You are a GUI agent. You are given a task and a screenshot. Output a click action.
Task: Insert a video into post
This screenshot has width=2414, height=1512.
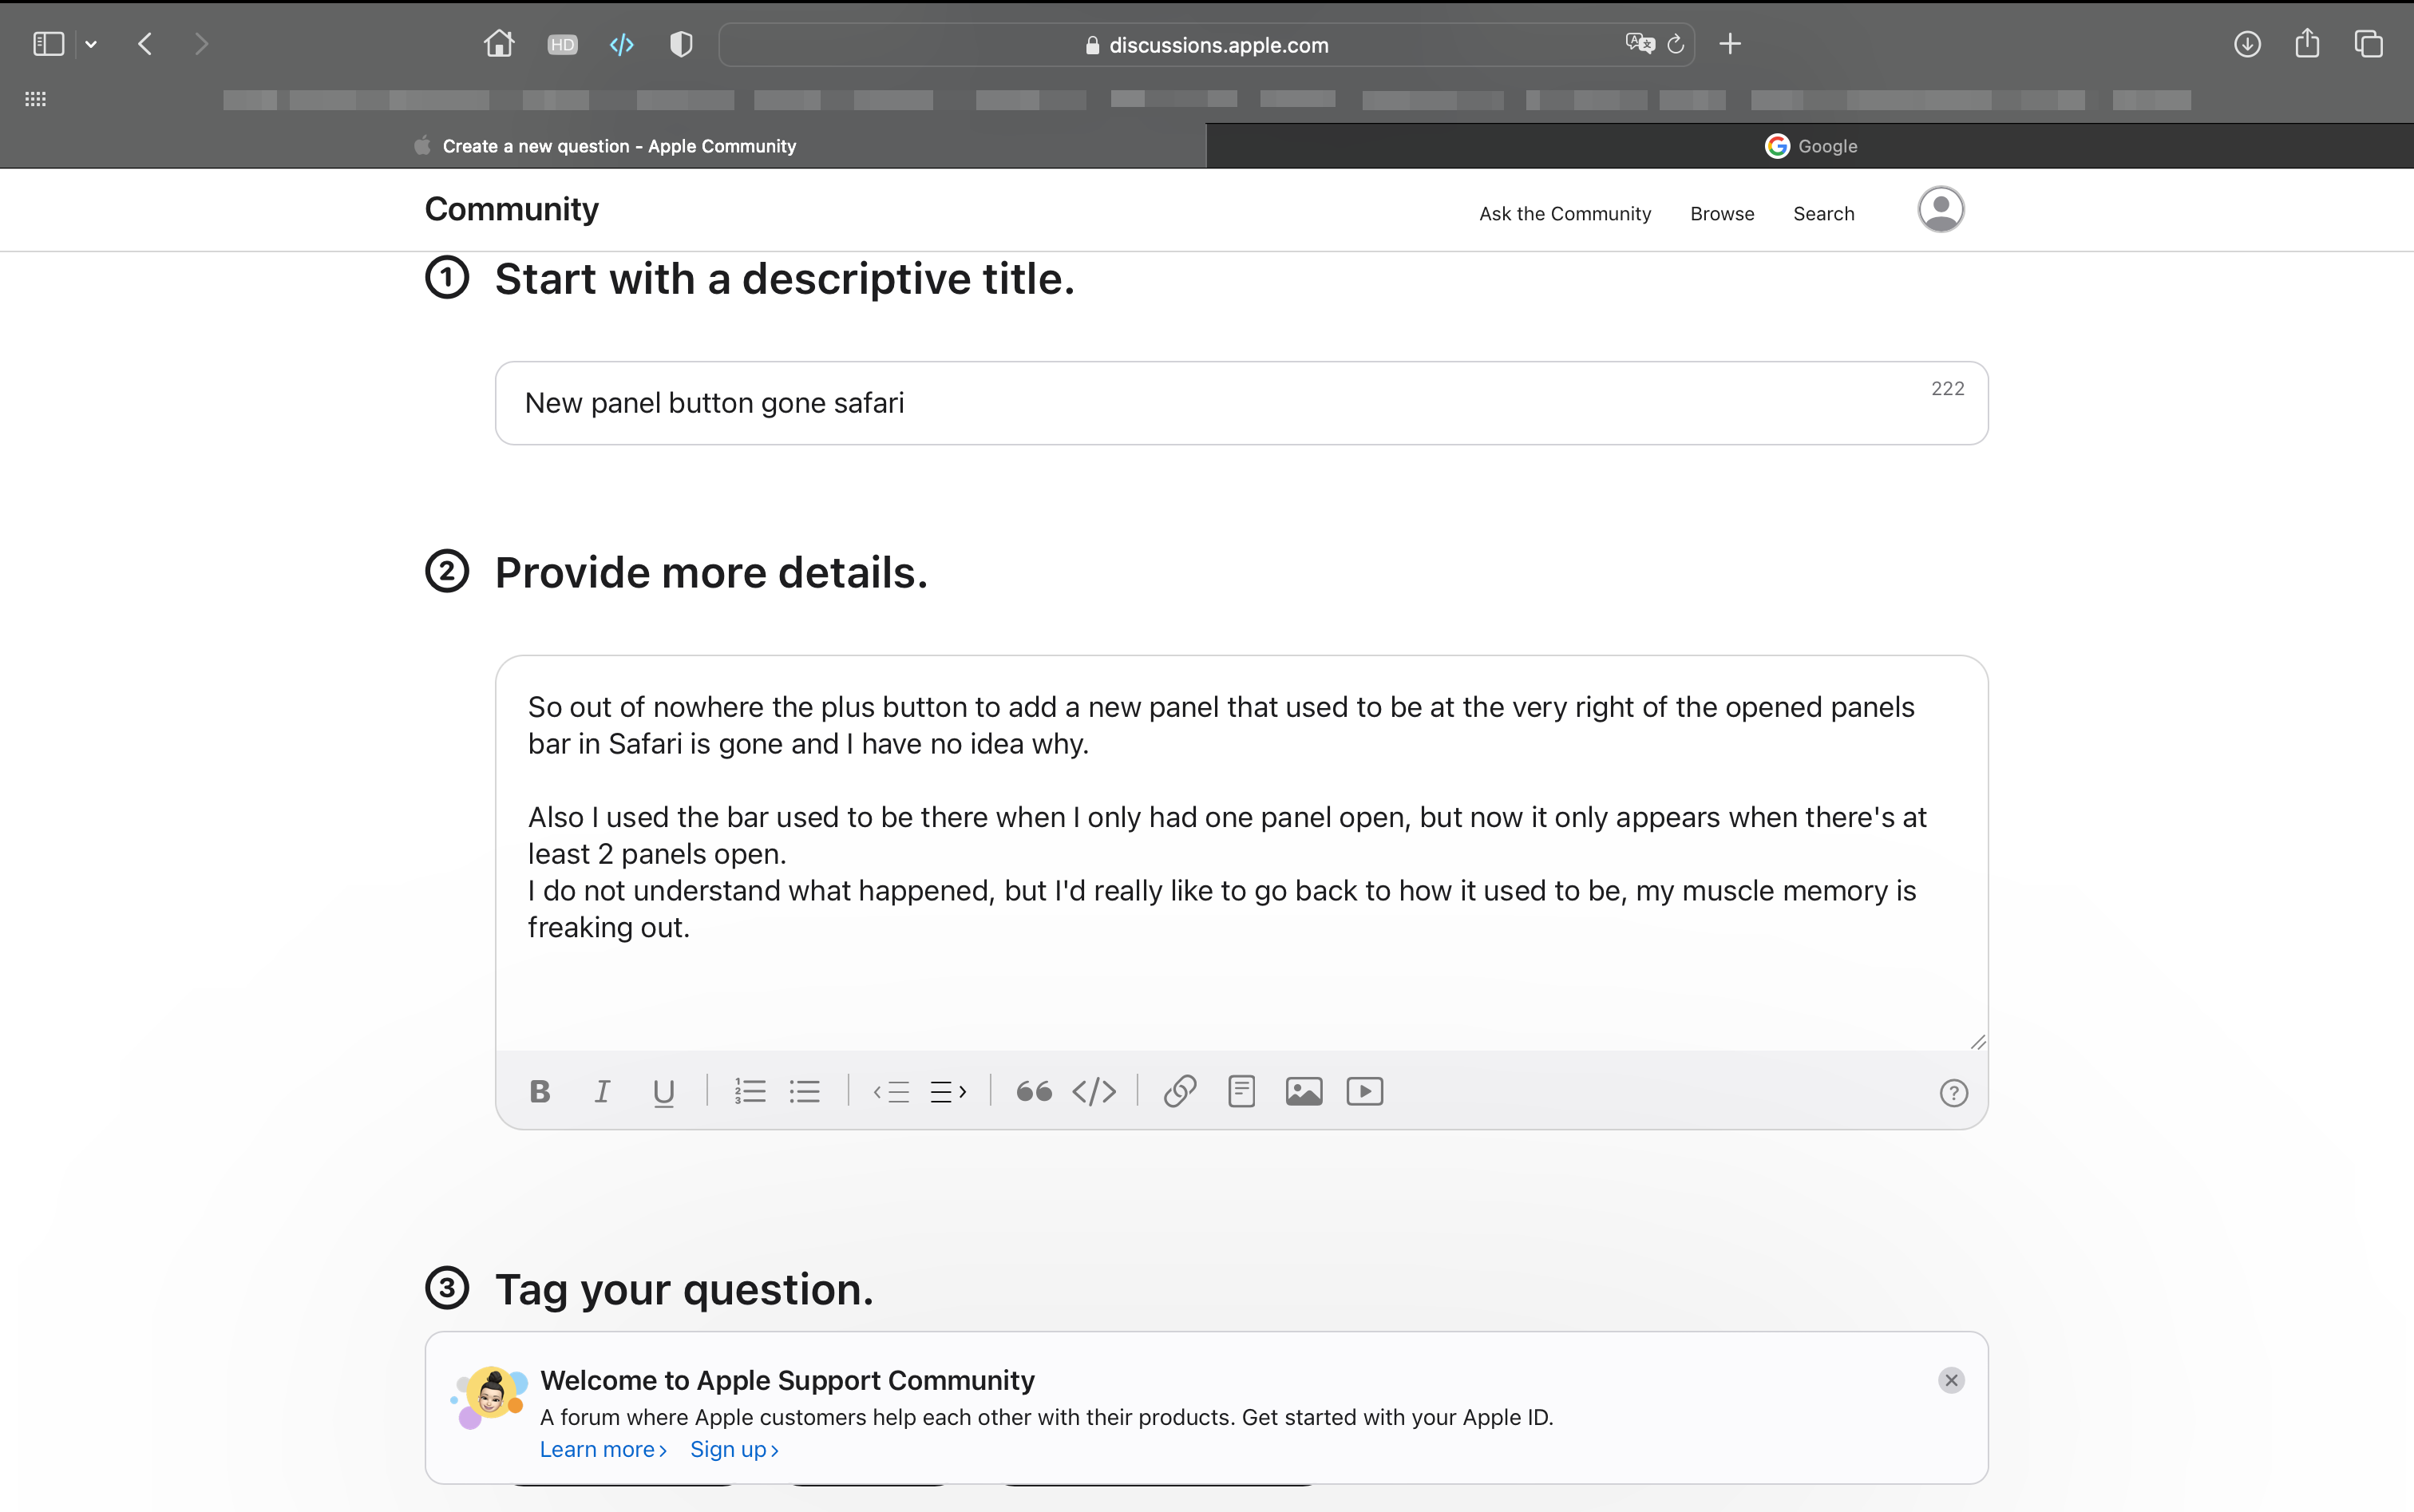click(x=1365, y=1091)
